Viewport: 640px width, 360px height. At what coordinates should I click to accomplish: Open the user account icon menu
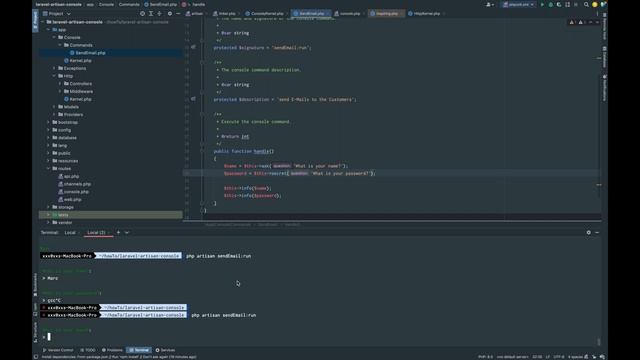click(489, 4)
